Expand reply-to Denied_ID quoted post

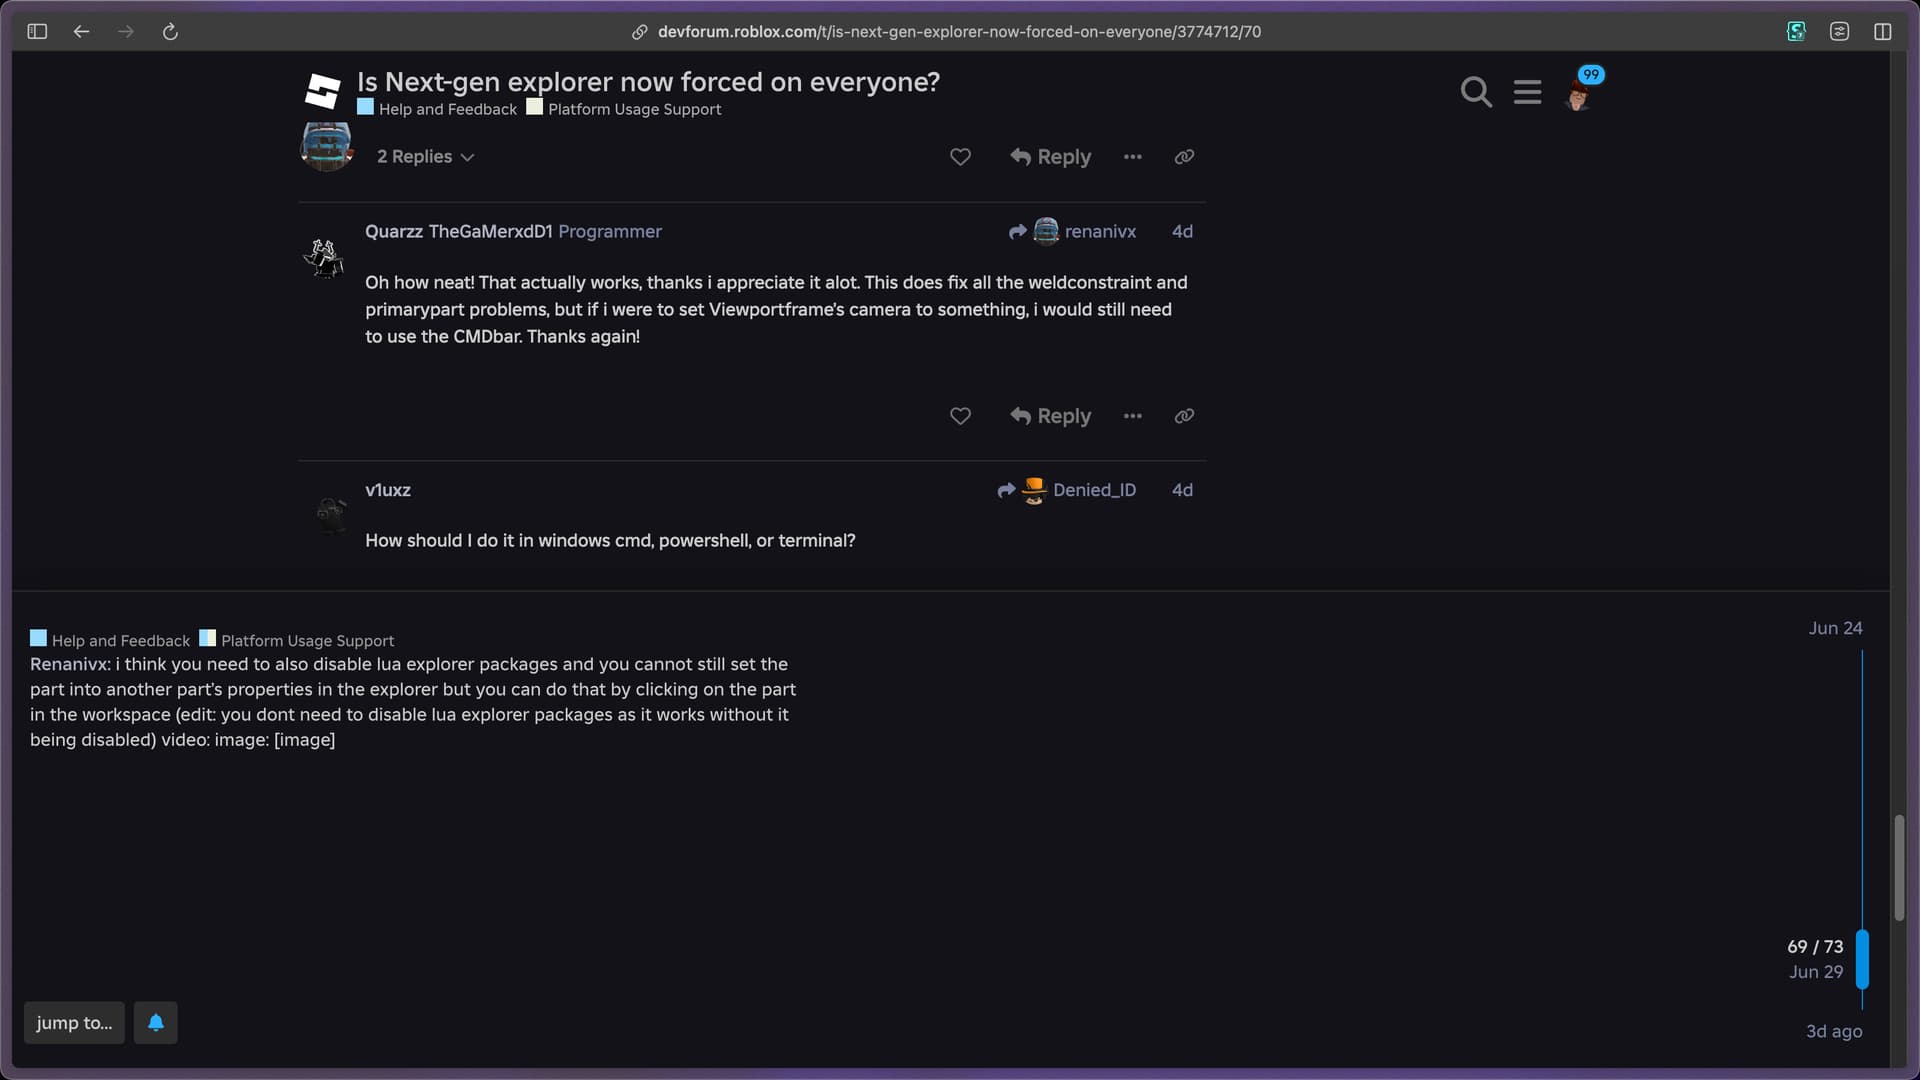[1067, 490]
